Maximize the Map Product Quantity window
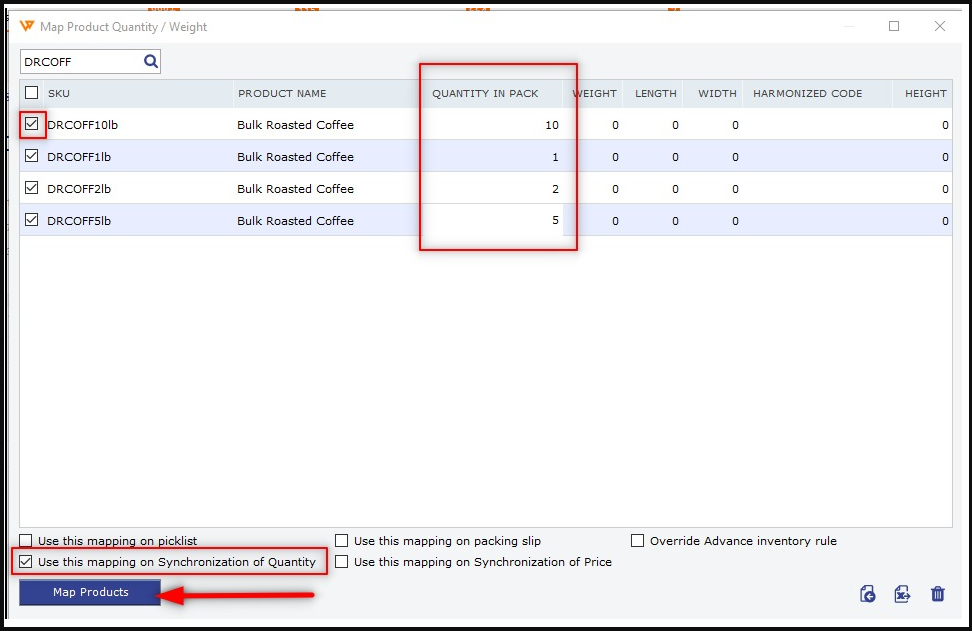The height and width of the screenshot is (631, 972). (x=894, y=27)
